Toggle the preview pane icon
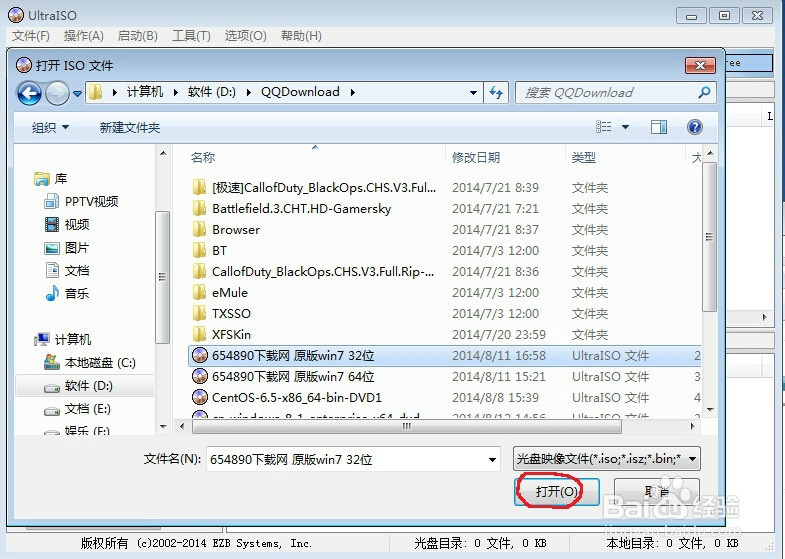This screenshot has height=559, width=785. pyautogui.click(x=659, y=127)
